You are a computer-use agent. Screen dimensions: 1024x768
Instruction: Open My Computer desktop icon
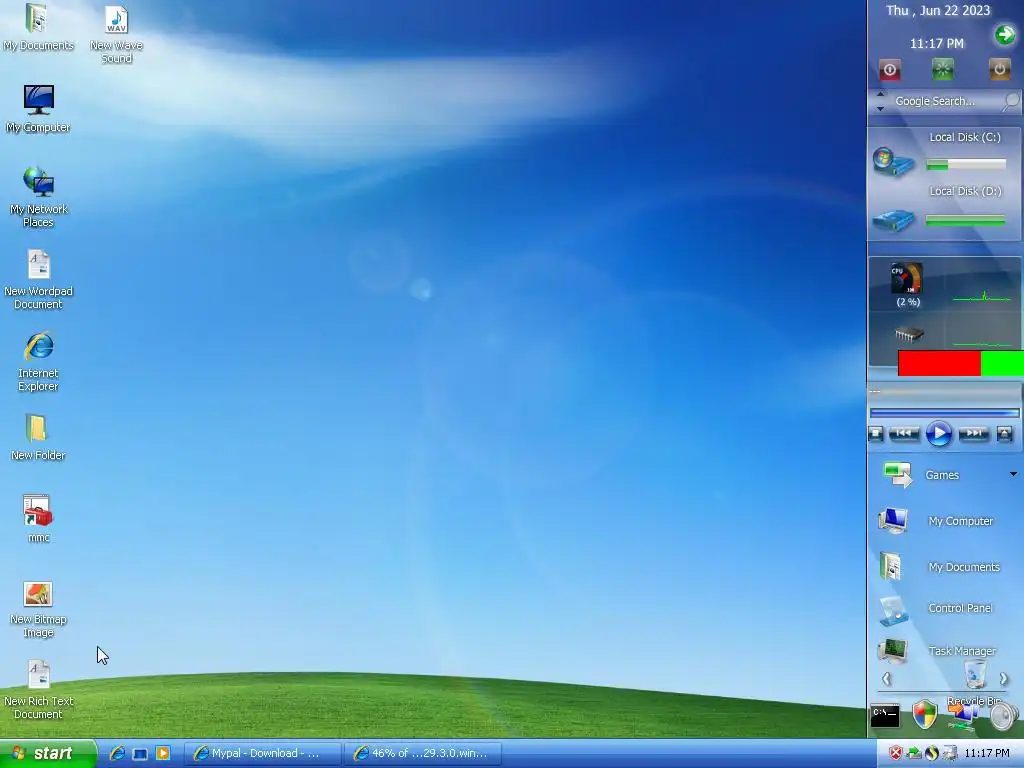[38, 109]
